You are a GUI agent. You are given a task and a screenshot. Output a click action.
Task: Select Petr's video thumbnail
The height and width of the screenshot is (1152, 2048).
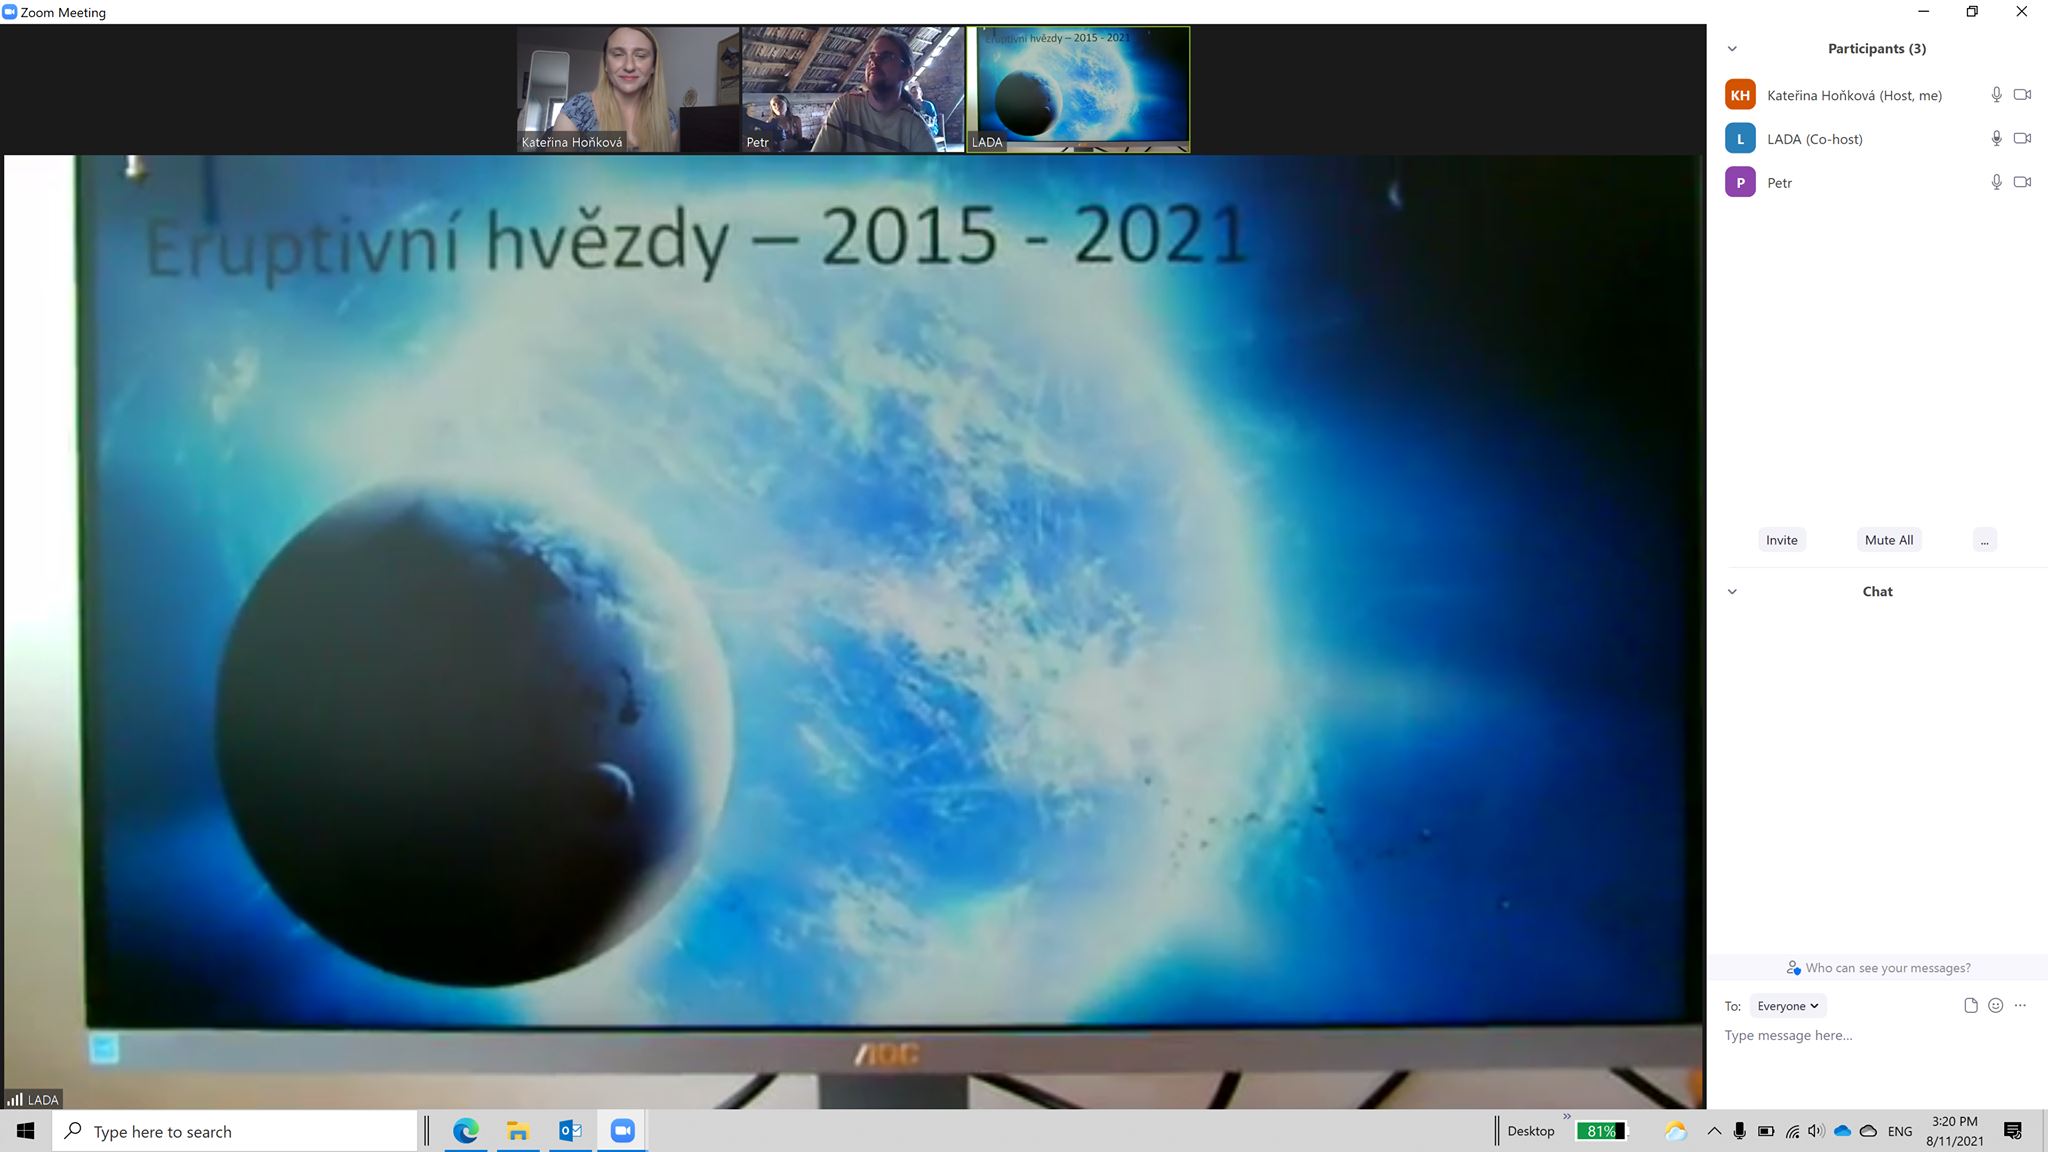tap(852, 90)
